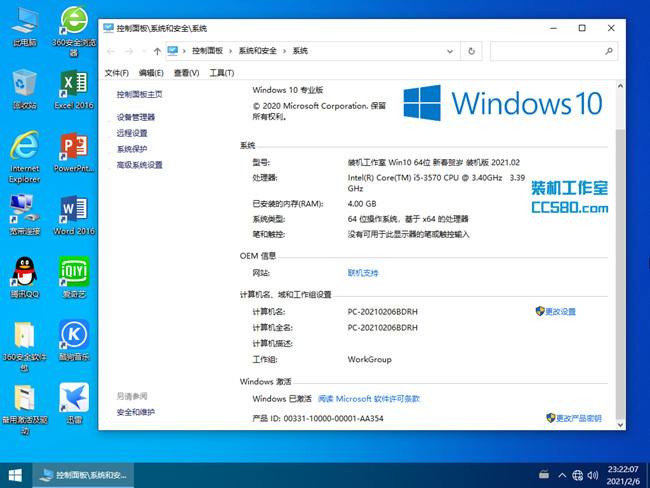Refresh the System page
The height and width of the screenshot is (488, 650).
[x=471, y=51]
